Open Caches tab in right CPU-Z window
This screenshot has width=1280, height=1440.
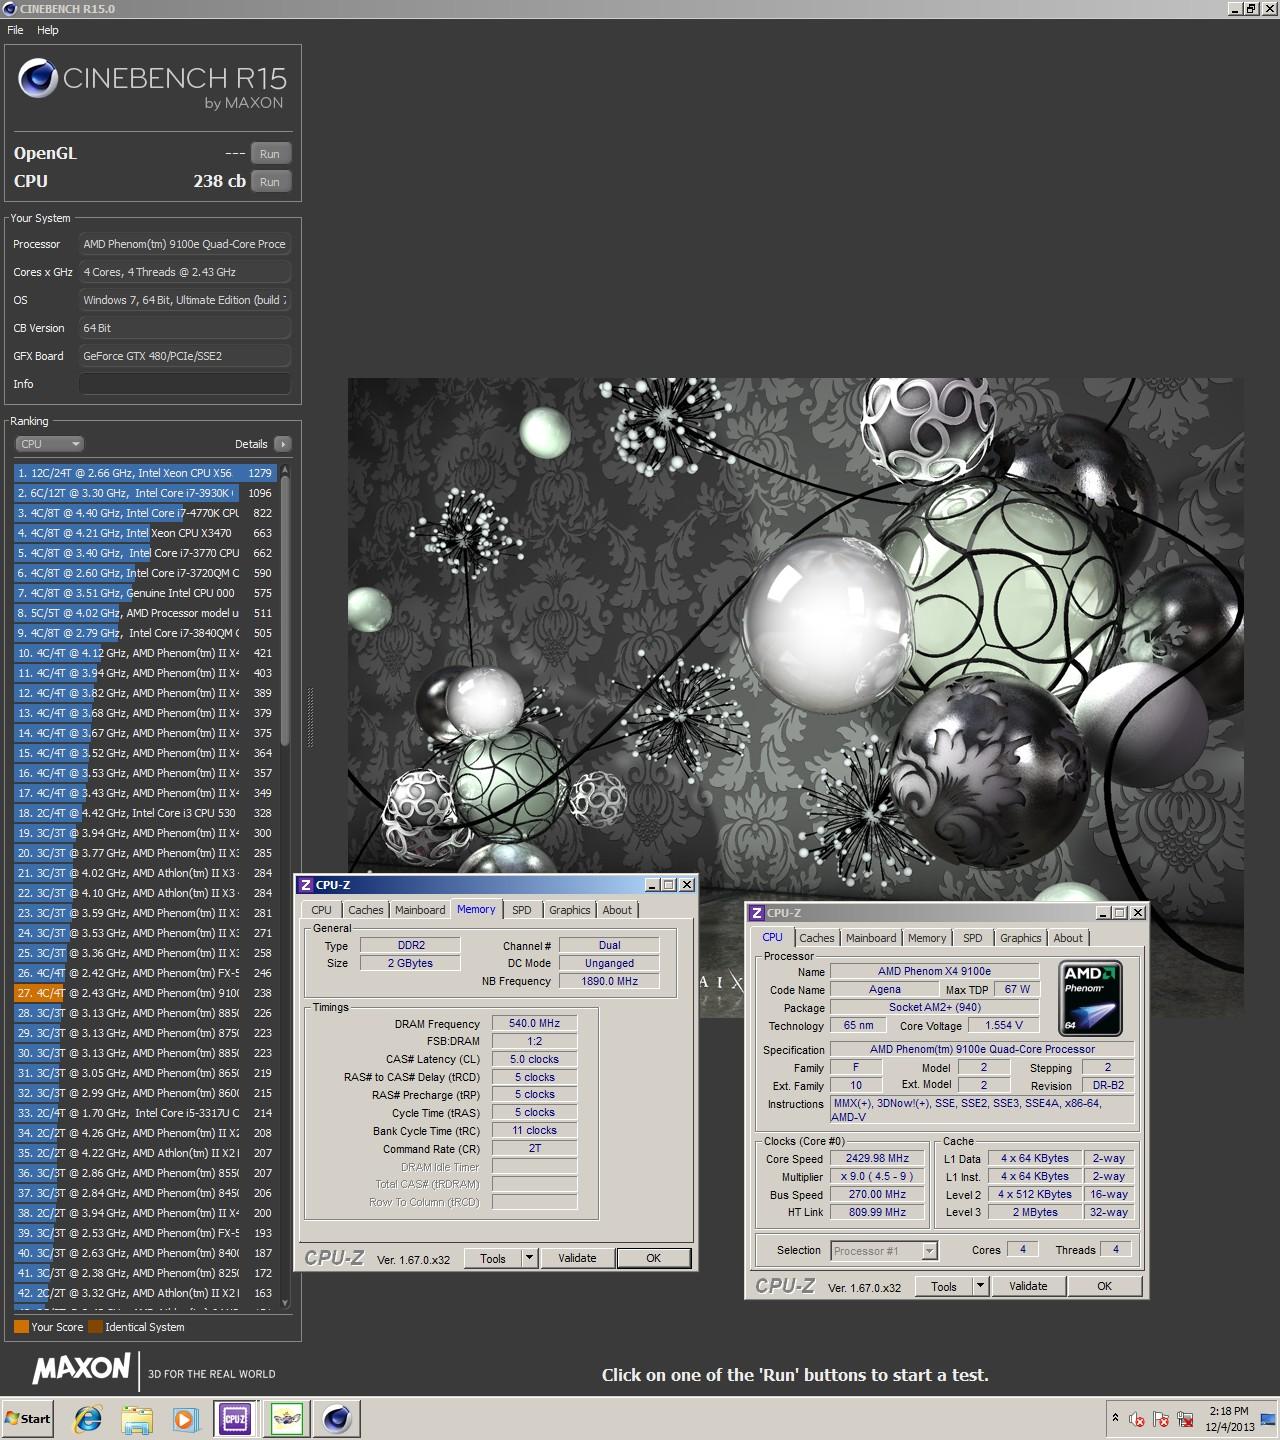816,938
